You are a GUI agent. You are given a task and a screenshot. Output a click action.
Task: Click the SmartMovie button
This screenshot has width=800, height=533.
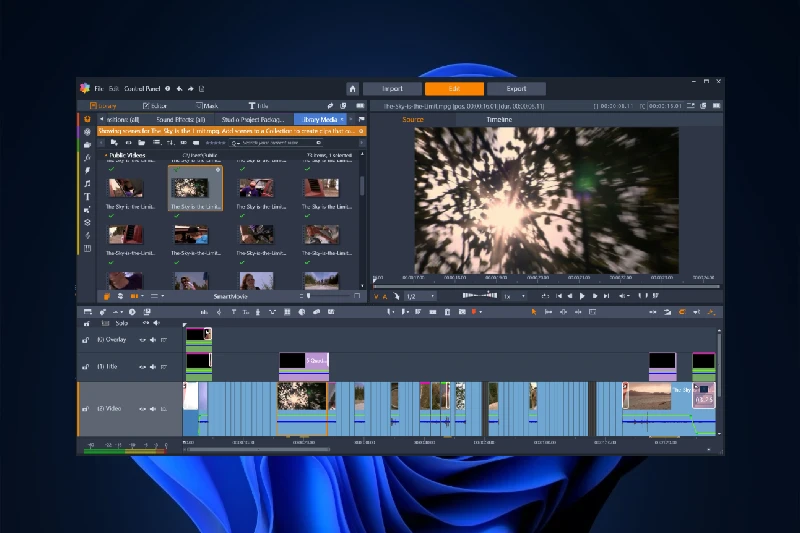click(230, 296)
